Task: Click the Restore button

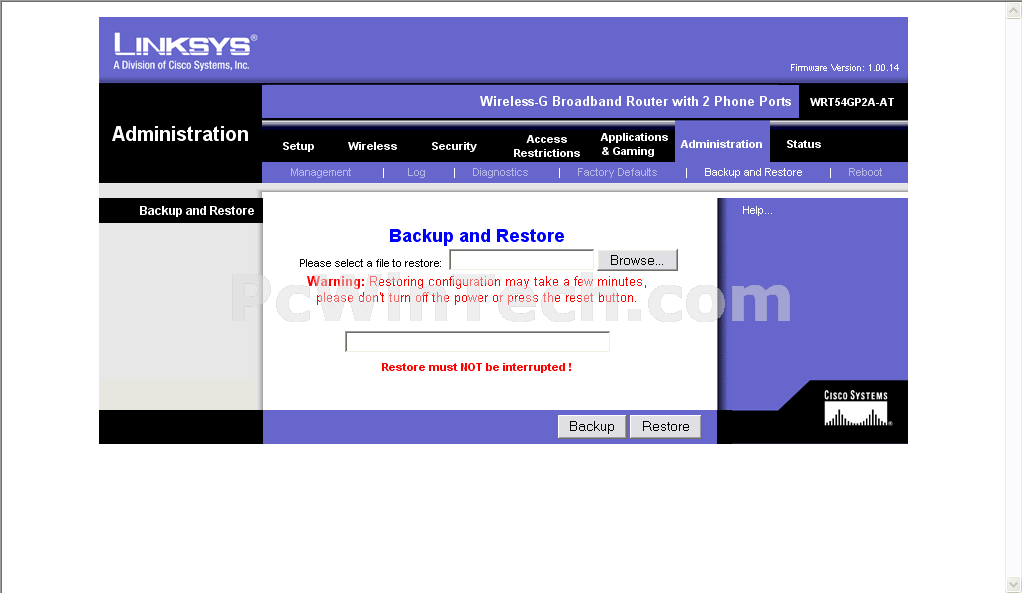Action: click(x=665, y=426)
